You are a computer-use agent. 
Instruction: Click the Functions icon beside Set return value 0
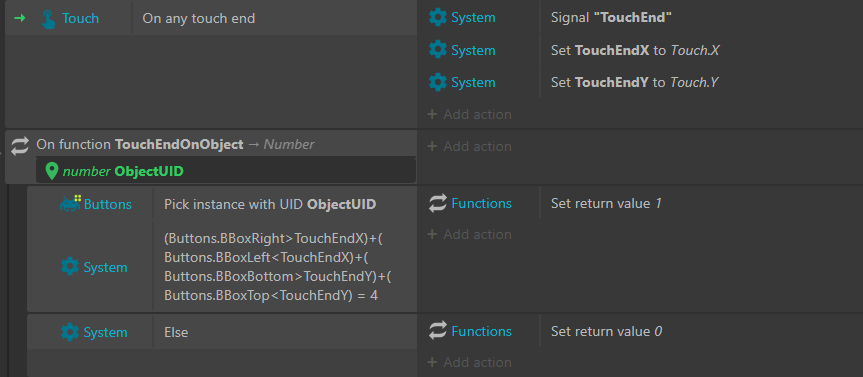pos(438,331)
